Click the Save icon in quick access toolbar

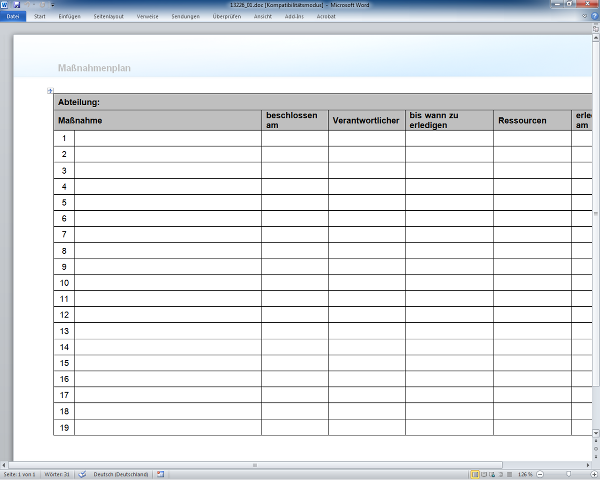point(17,5)
